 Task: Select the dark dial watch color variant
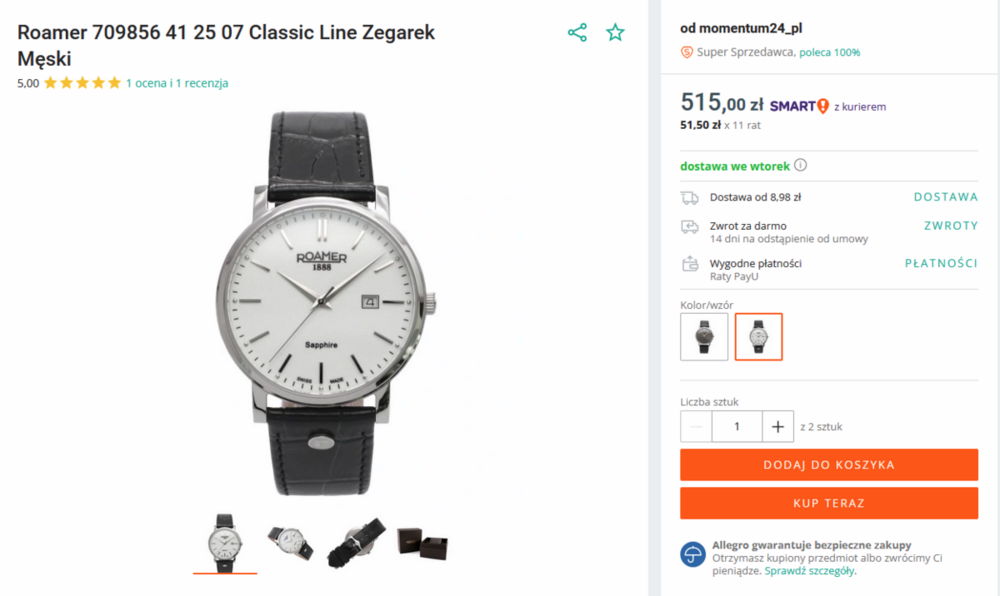pyautogui.click(x=704, y=337)
